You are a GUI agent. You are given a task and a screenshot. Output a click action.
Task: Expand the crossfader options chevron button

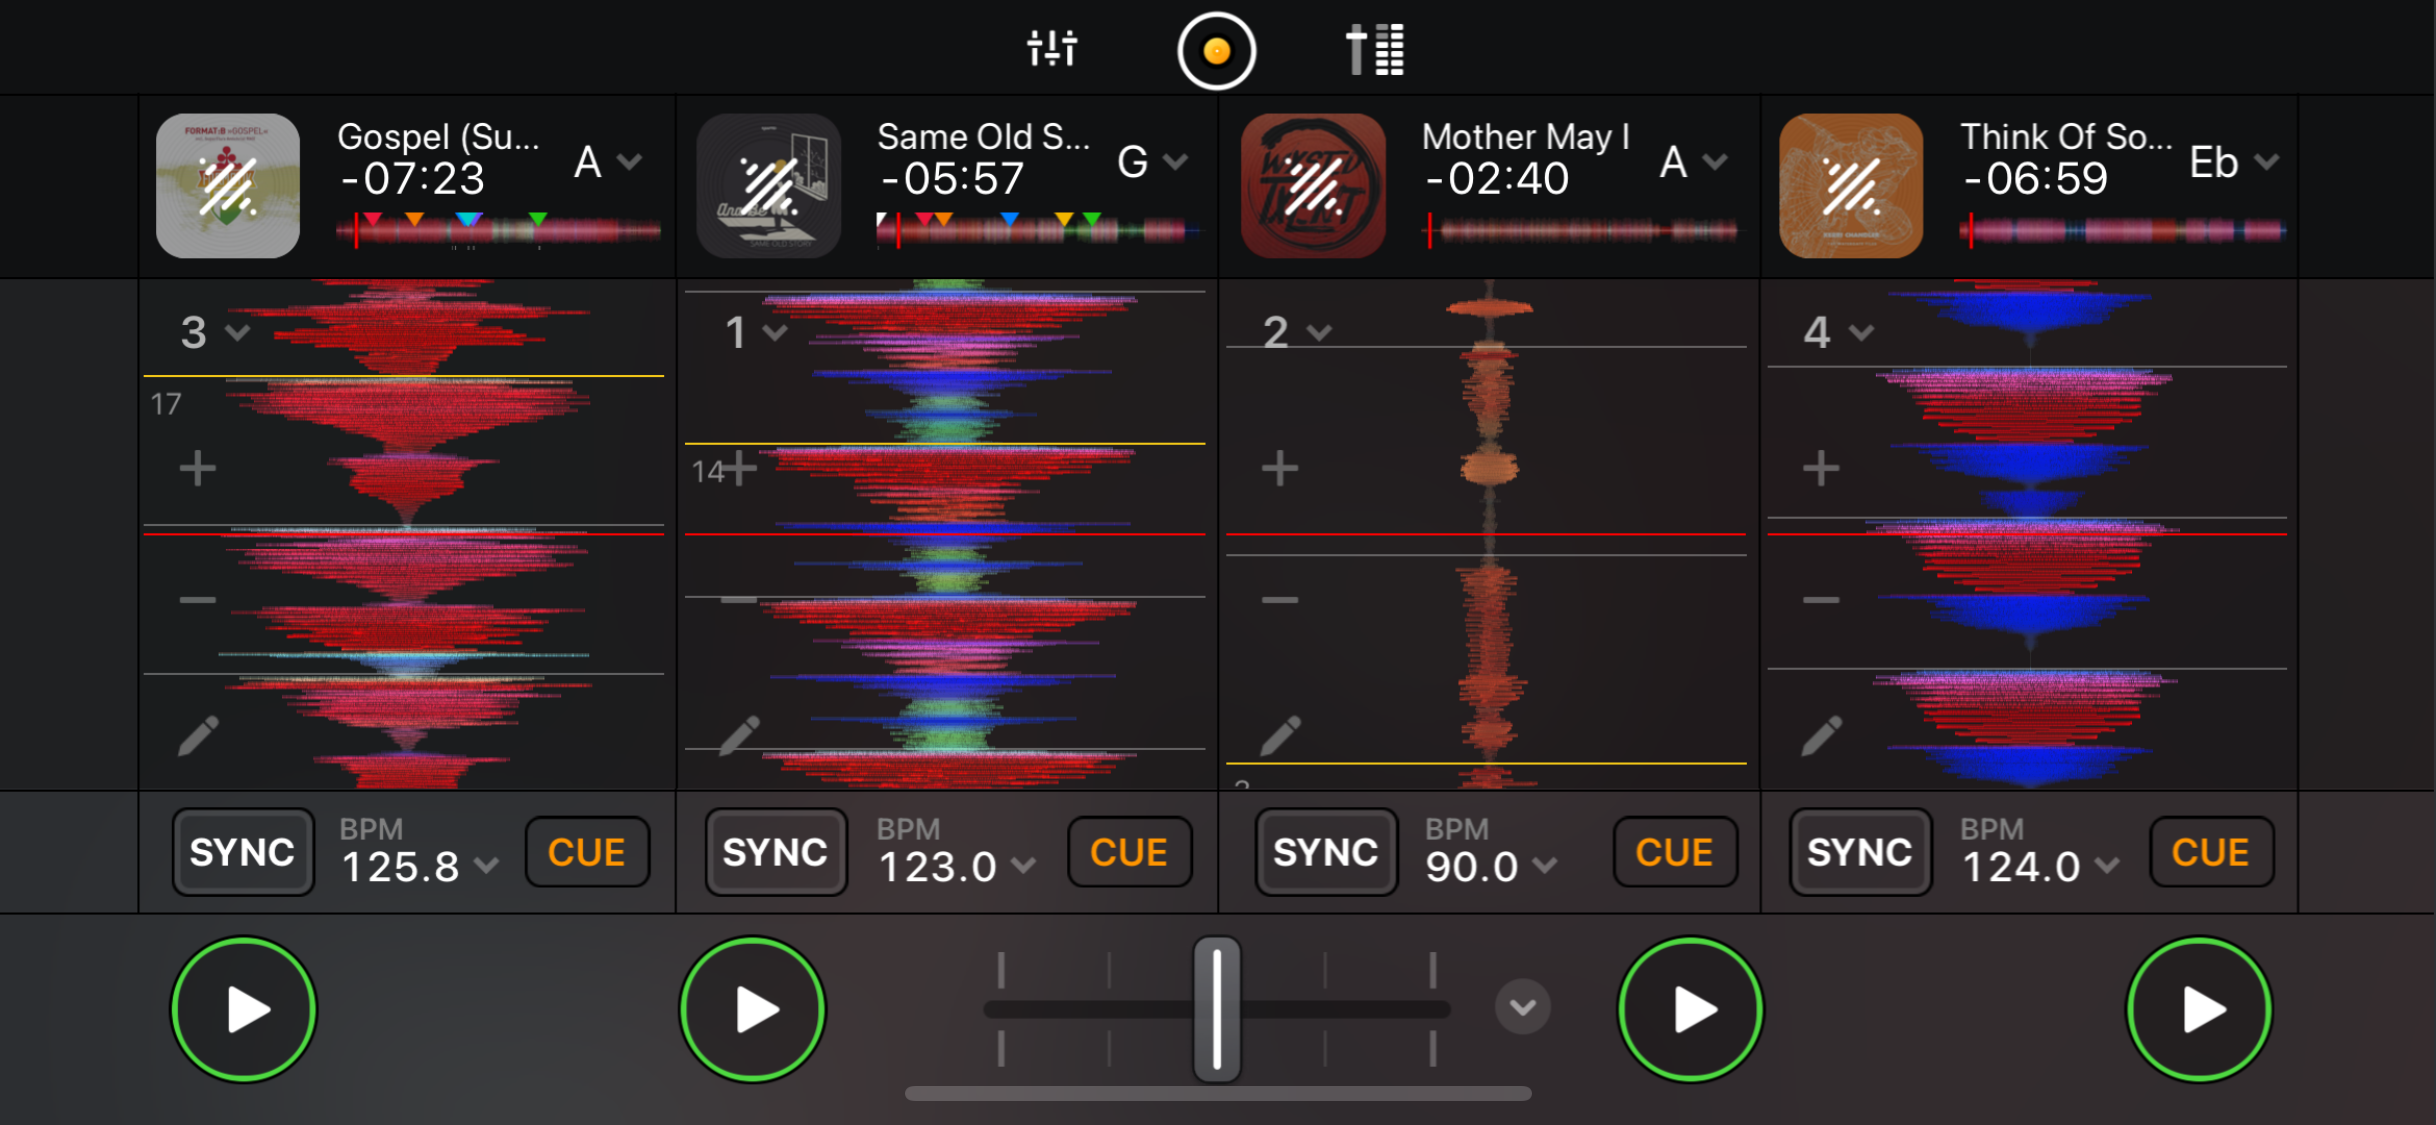(1522, 1007)
